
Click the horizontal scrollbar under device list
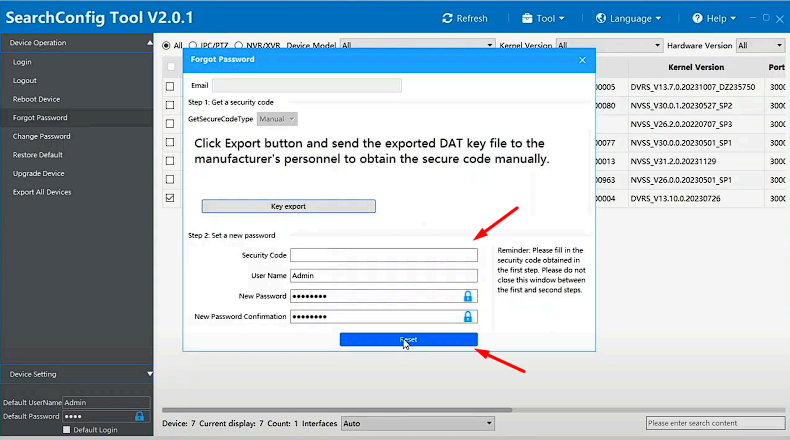[x=400, y=409]
